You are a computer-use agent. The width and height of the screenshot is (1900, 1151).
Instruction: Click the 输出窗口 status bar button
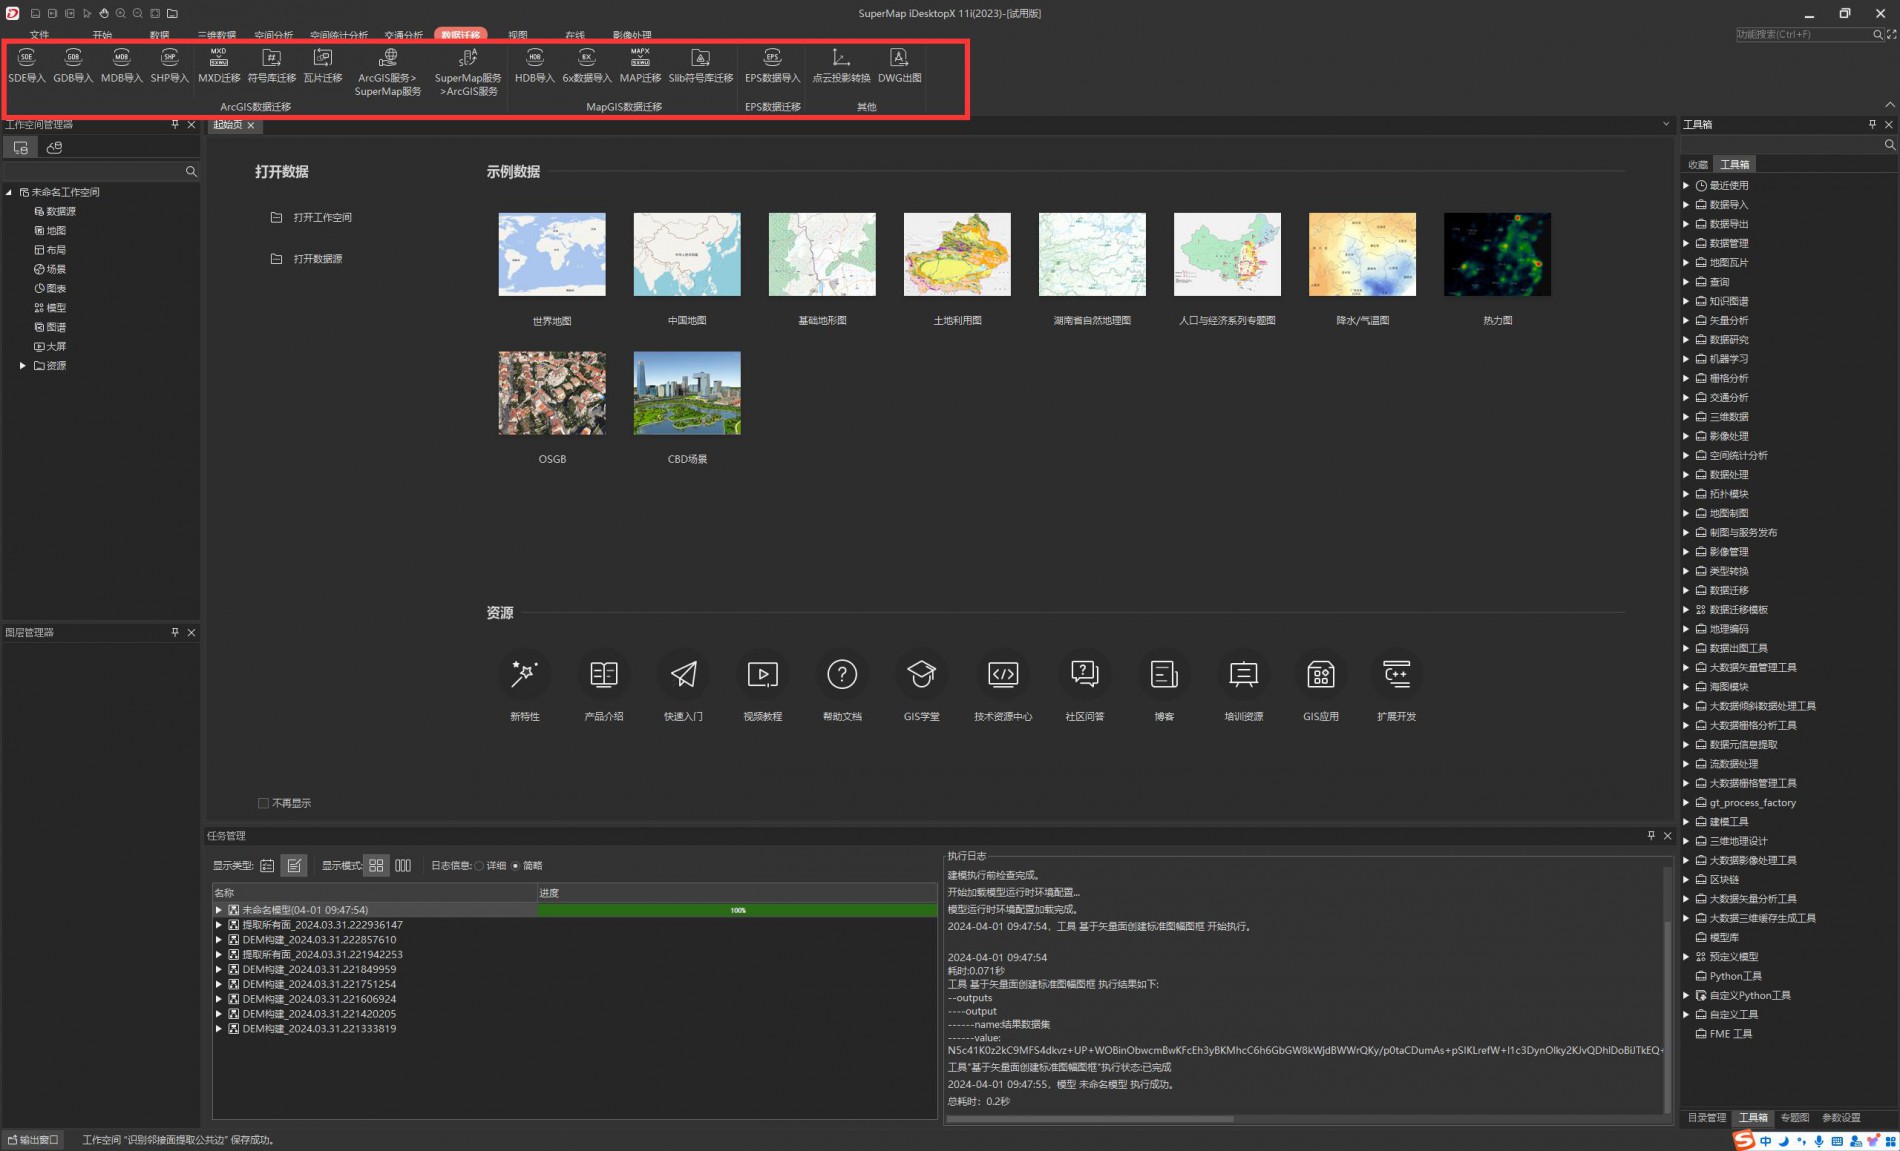[33, 1140]
